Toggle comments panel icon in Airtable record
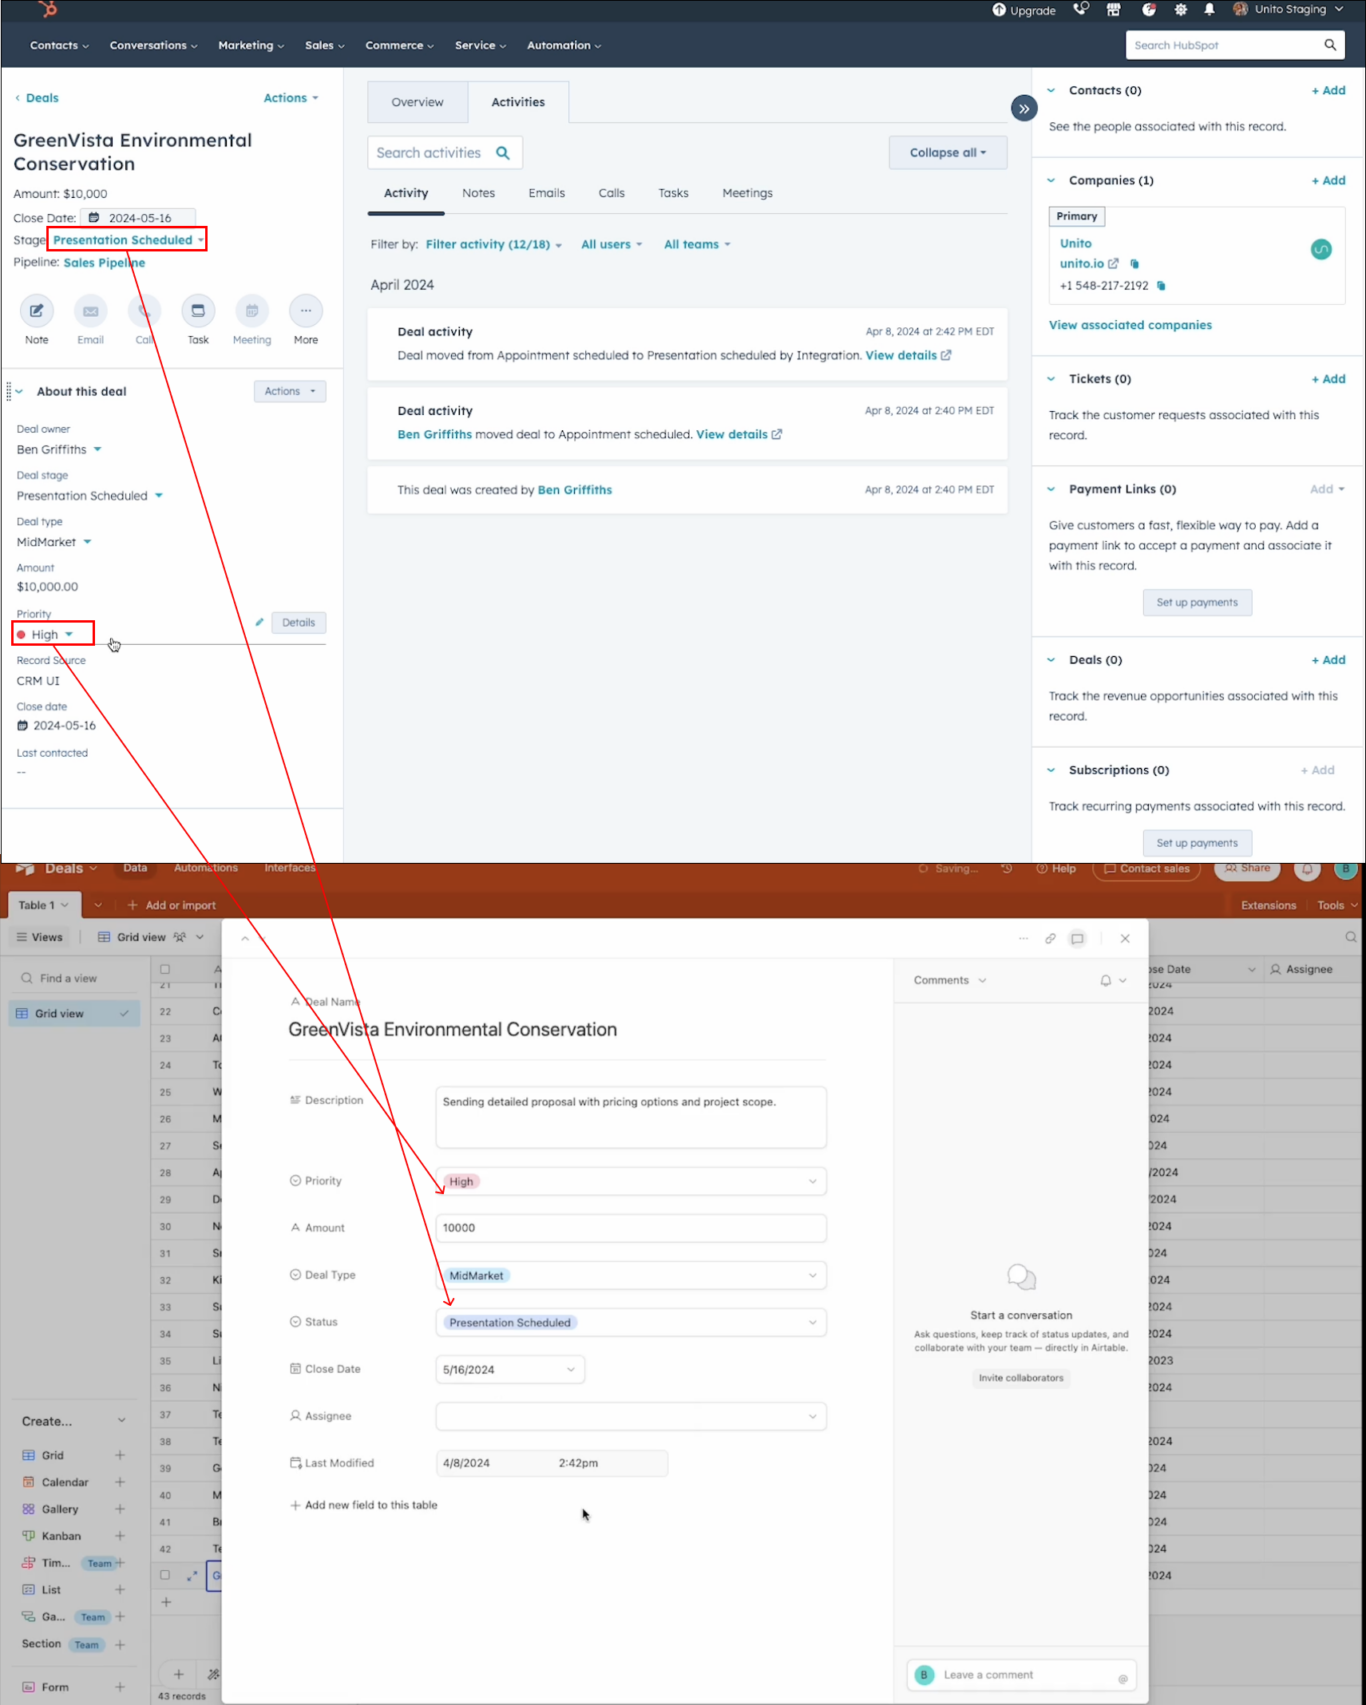Viewport: 1366px width, 1705px height. pyautogui.click(x=1077, y=939)
